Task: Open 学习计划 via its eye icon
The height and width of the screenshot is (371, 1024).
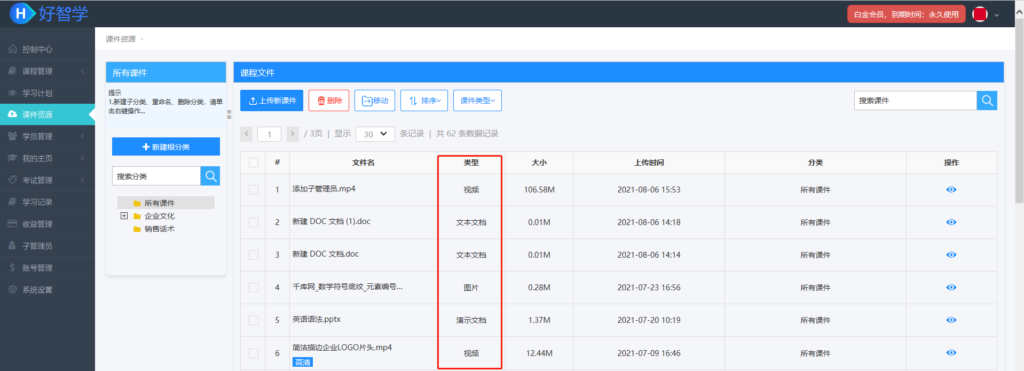Action: [12, 93]
